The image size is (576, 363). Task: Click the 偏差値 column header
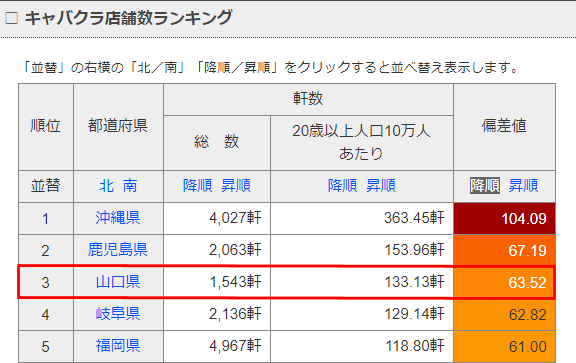tap(504, 127)
